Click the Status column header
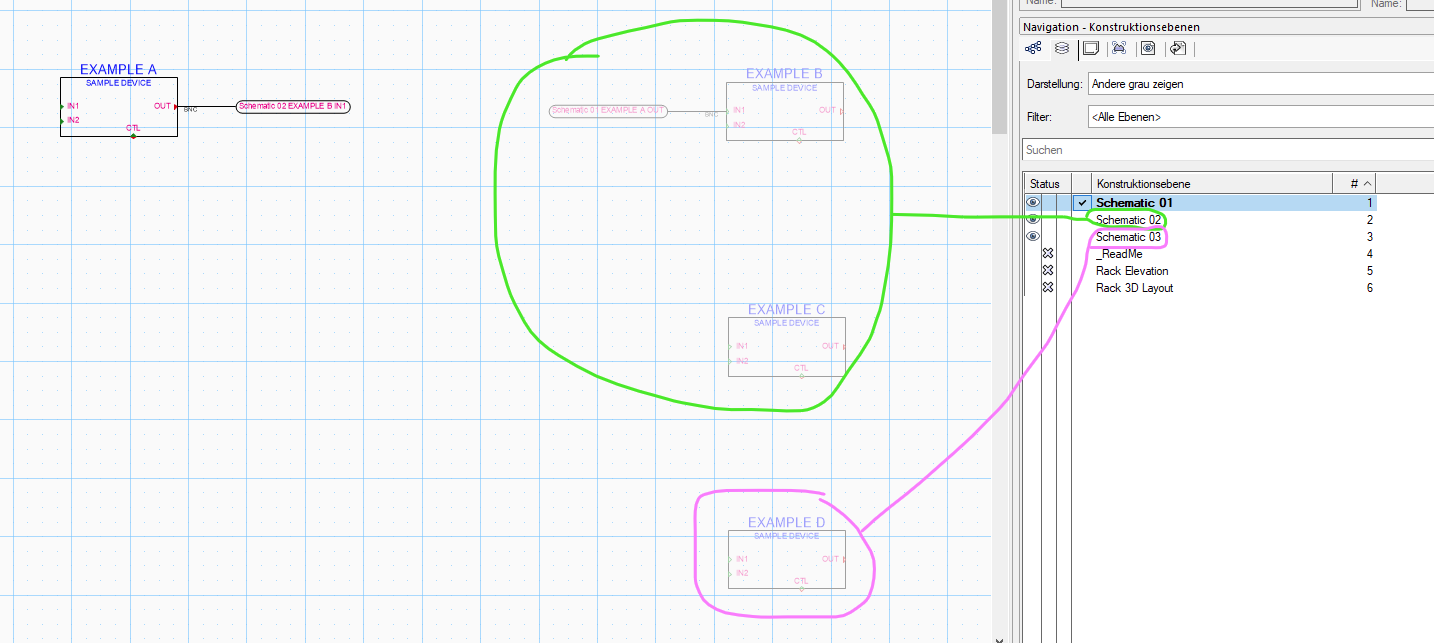 tap(1045, 184)
